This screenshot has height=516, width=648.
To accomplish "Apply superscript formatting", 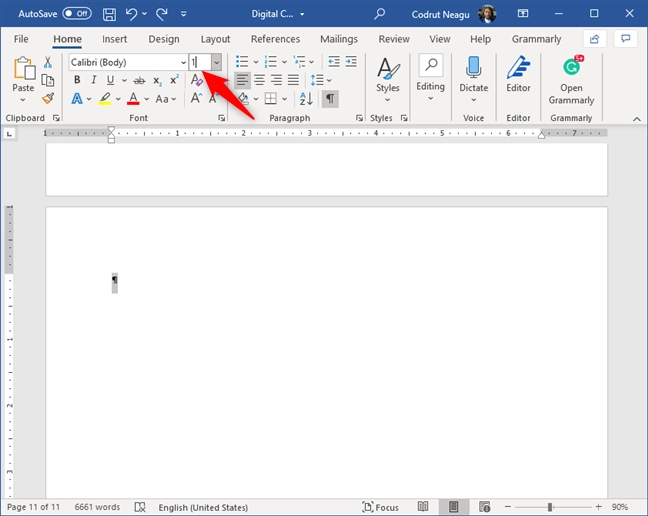I will tap(174, 80).
